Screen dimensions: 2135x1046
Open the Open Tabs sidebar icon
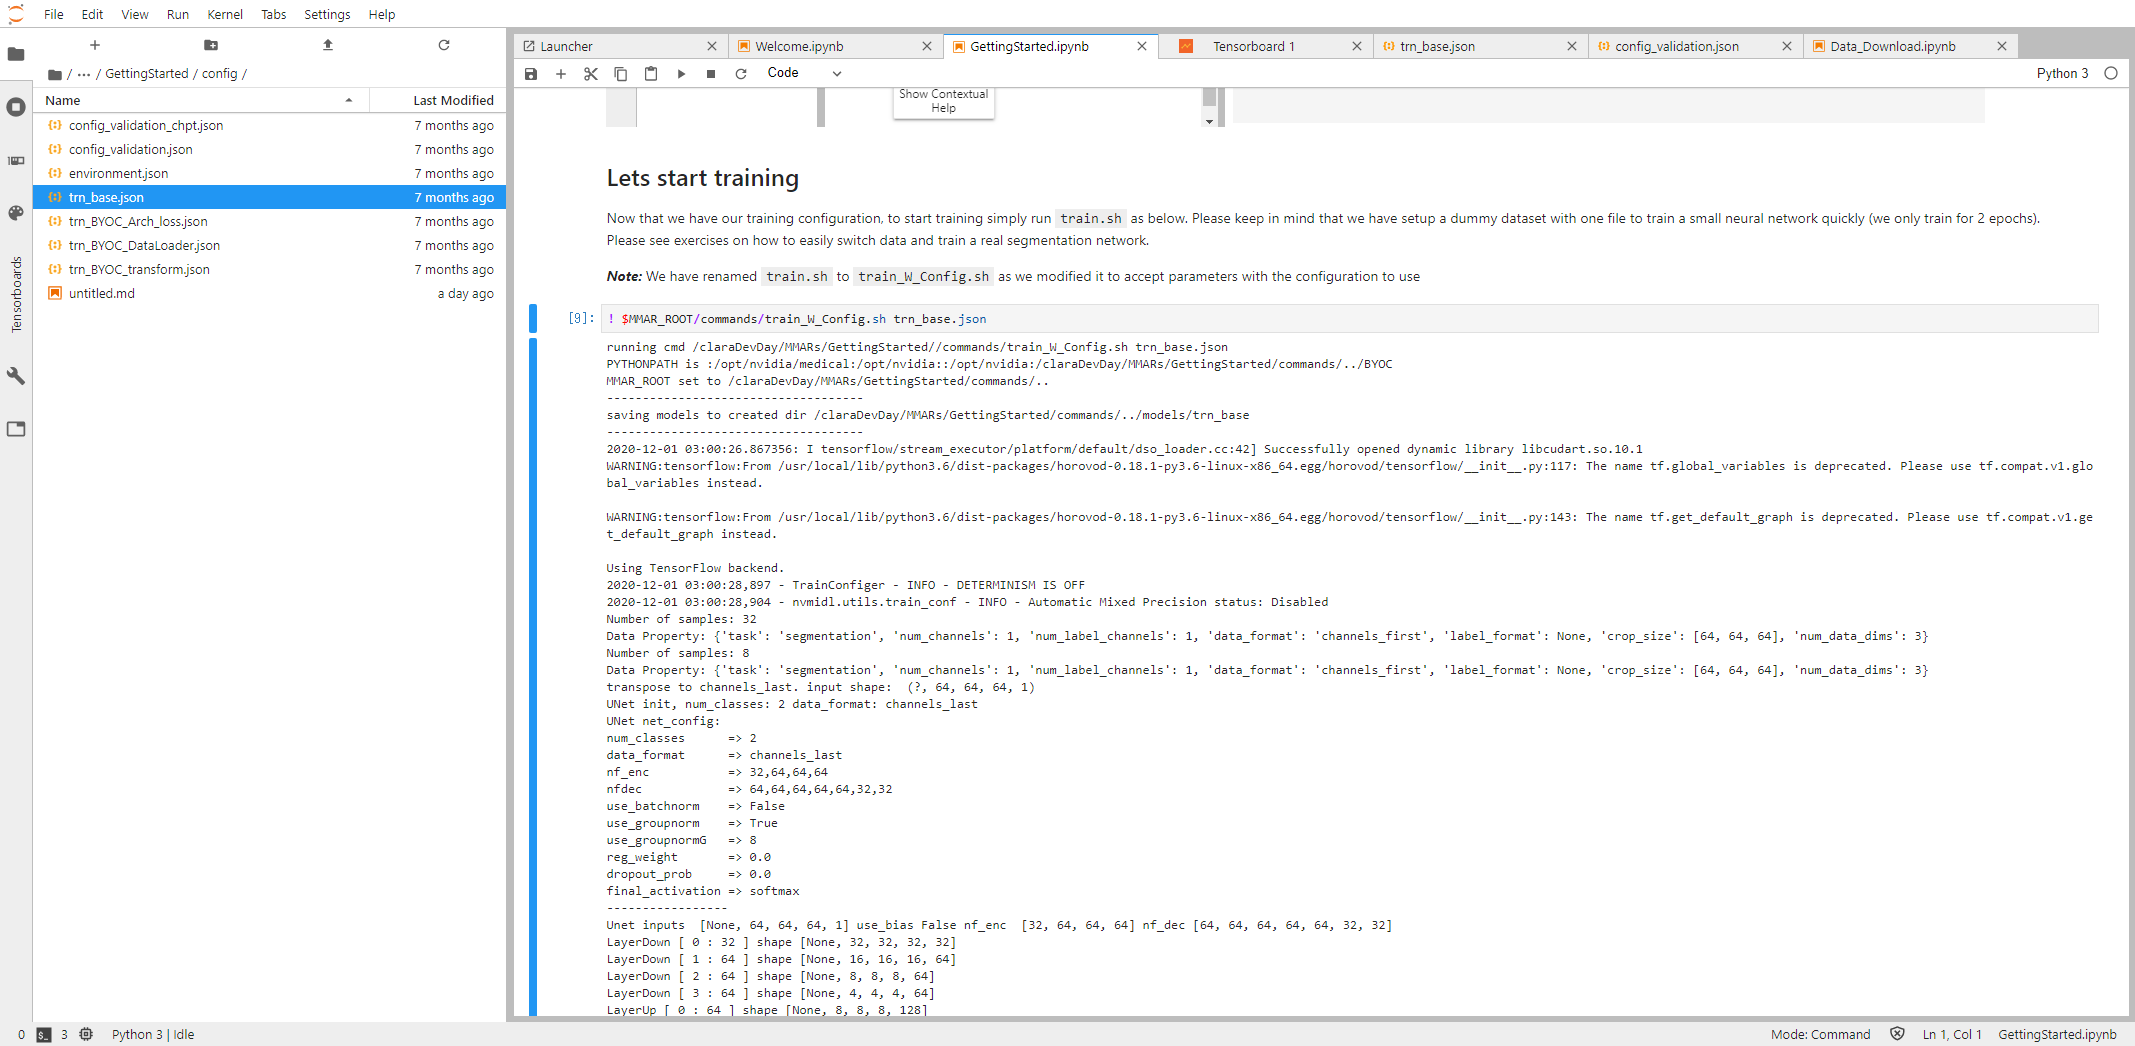(x=16, y=429)
